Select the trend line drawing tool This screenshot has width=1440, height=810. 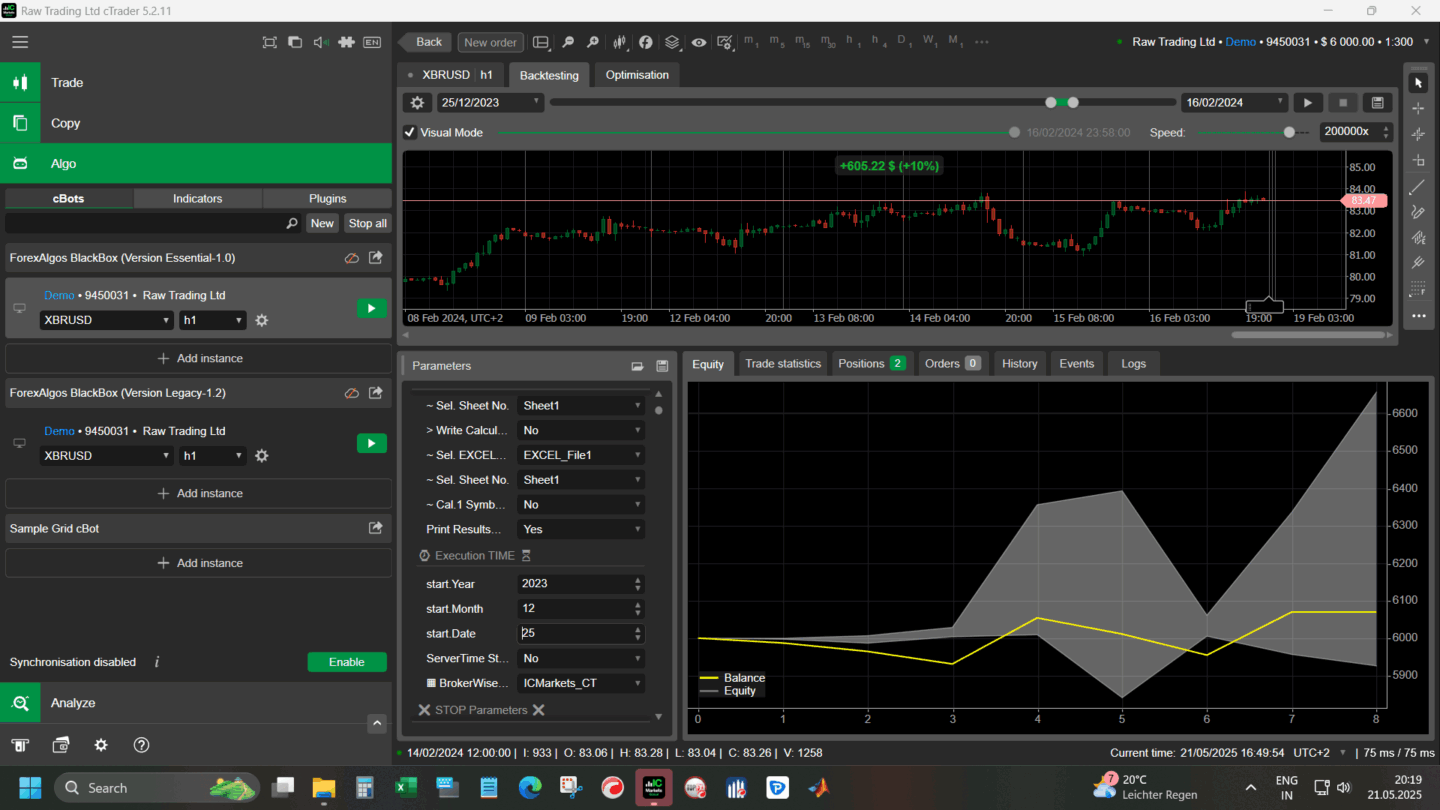[x=1417, y=187]
